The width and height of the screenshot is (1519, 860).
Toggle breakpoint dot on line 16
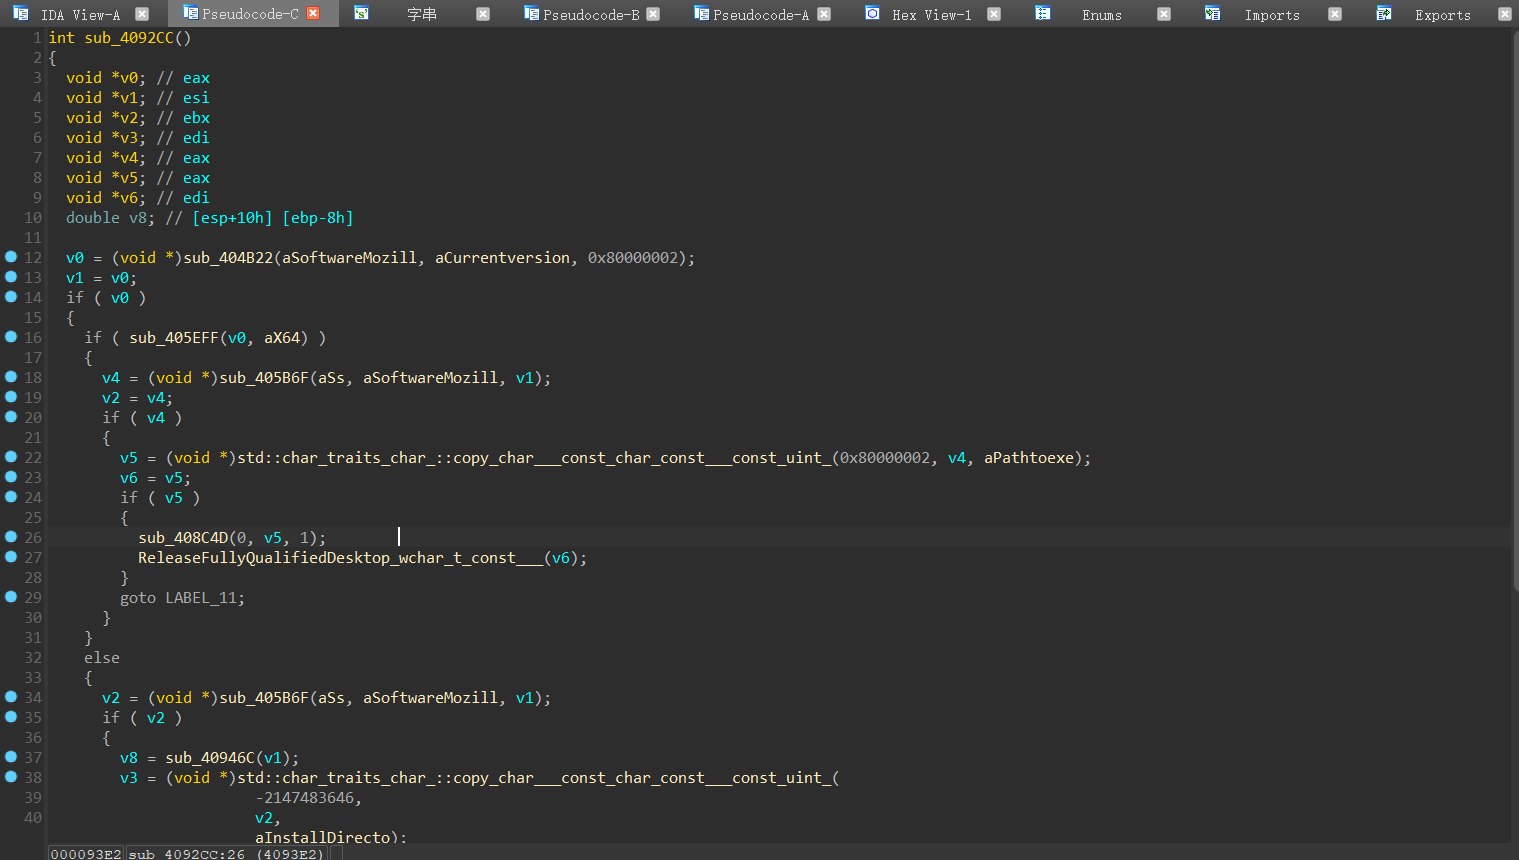pyautogui.click(x=11, y=337)
